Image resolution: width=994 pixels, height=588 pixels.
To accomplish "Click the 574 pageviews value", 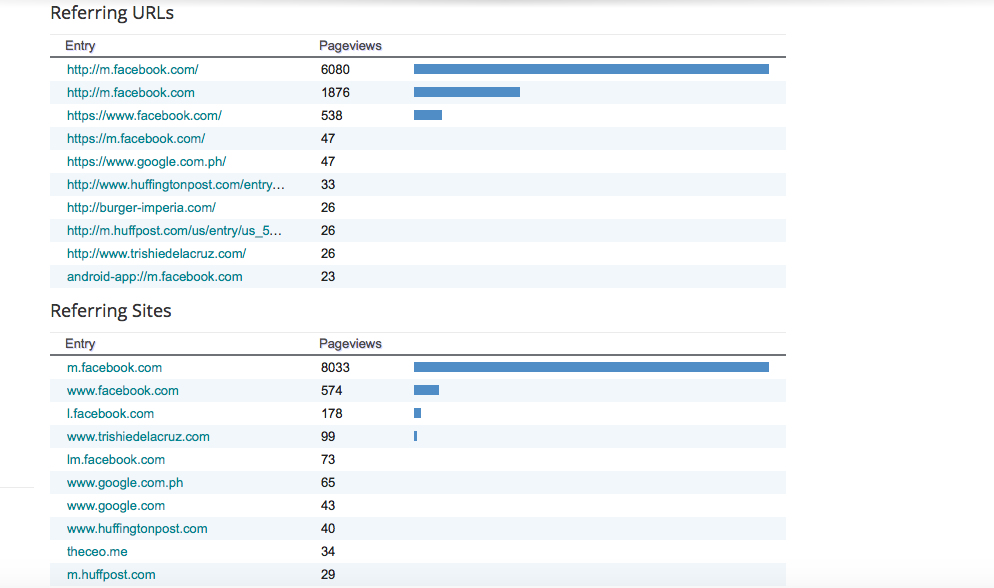I will click(x=332, y=390).
